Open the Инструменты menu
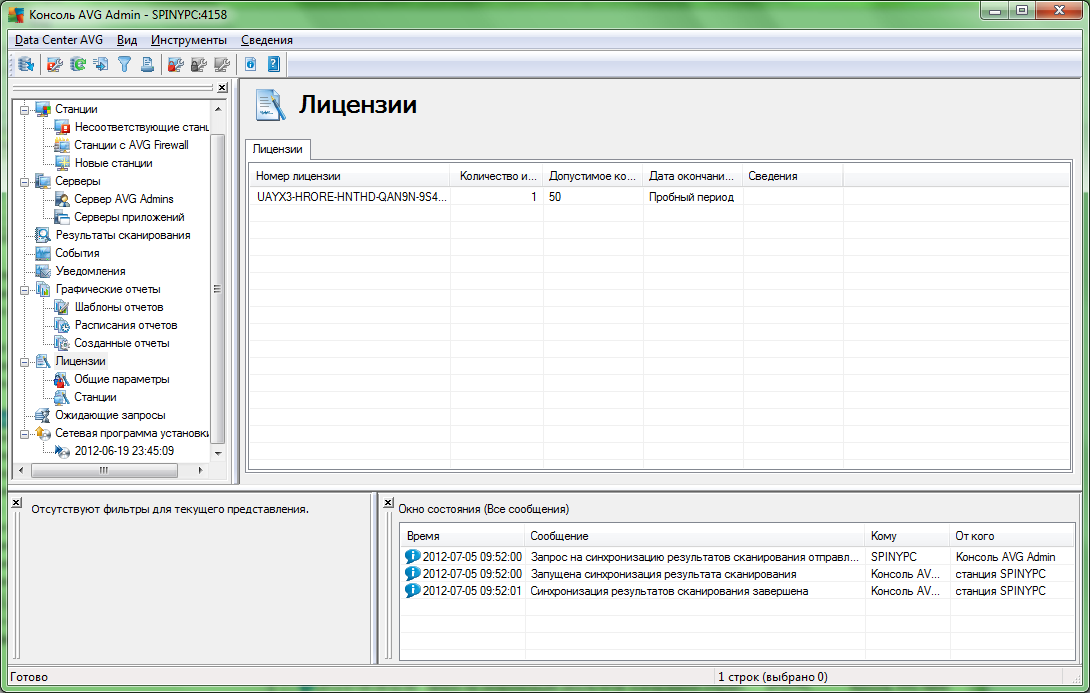The image size is (1090, 693). point(188,40)
